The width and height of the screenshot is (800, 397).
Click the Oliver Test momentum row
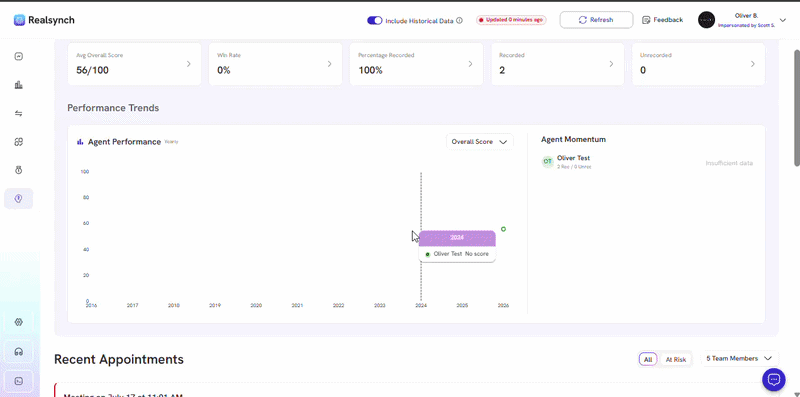[646, 162]
